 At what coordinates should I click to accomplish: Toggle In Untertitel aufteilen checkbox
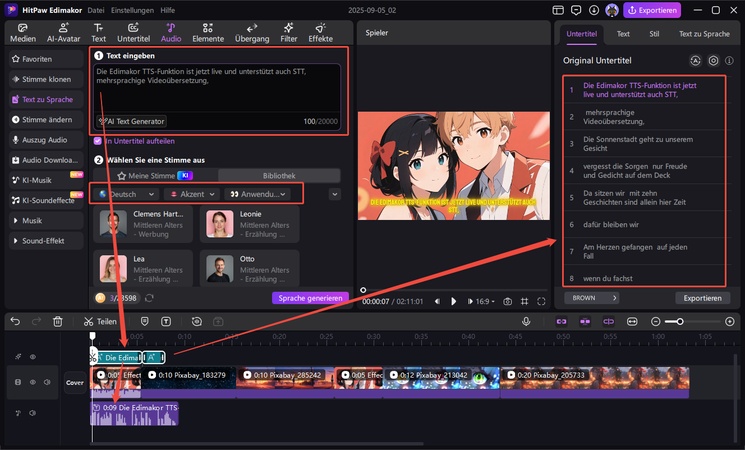point(98,141)
